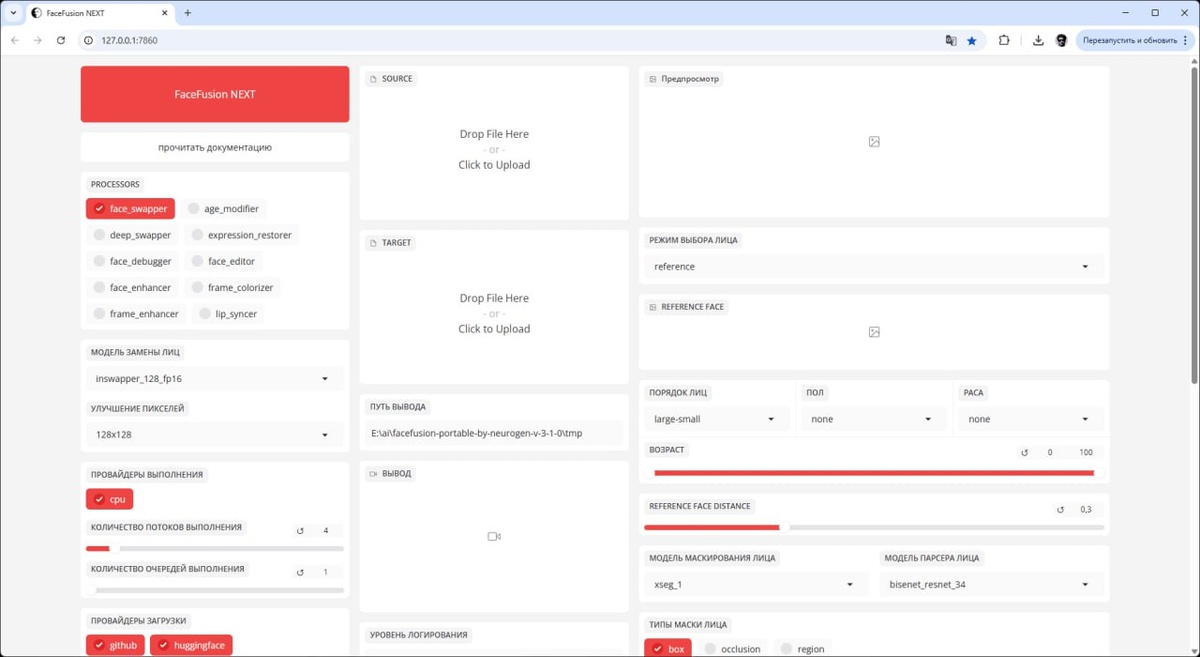Click the SOURCE drop file upload area
Image resolution: width=1200 pixels, height=657 pixels.
[494, 149]
